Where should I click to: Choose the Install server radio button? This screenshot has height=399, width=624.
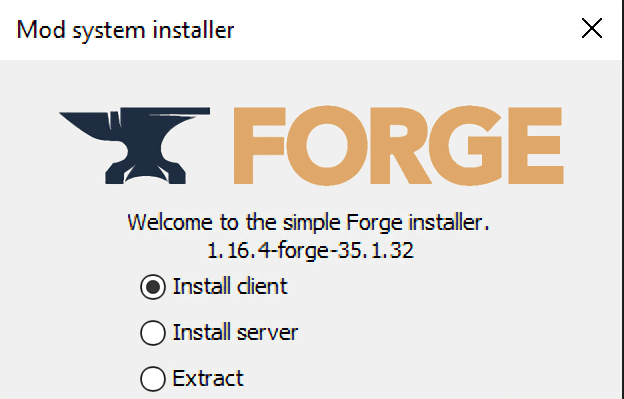pos(153,333)
